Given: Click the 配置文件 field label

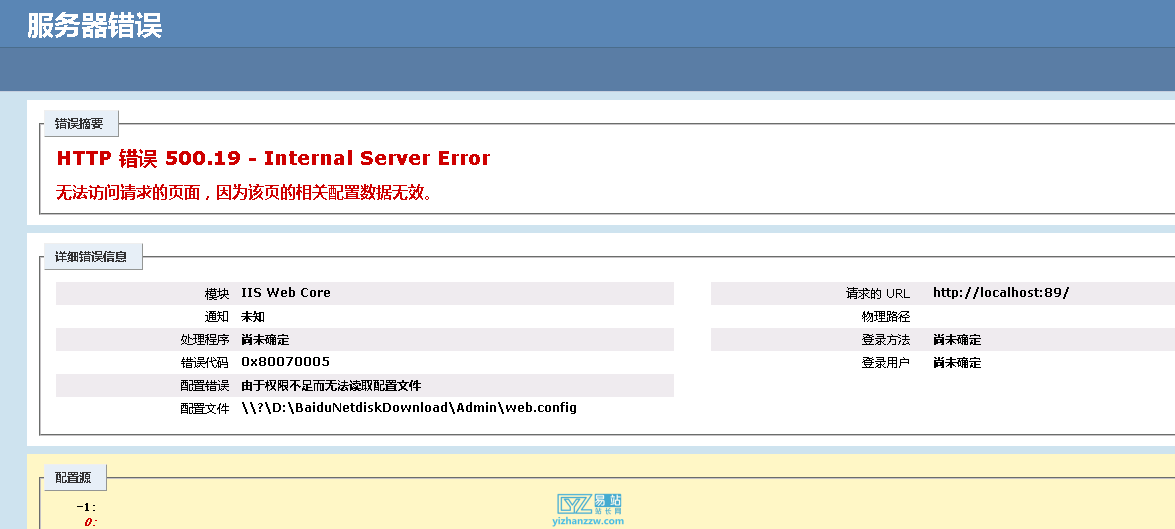Looking at the screenshot, I should (205, 409).
